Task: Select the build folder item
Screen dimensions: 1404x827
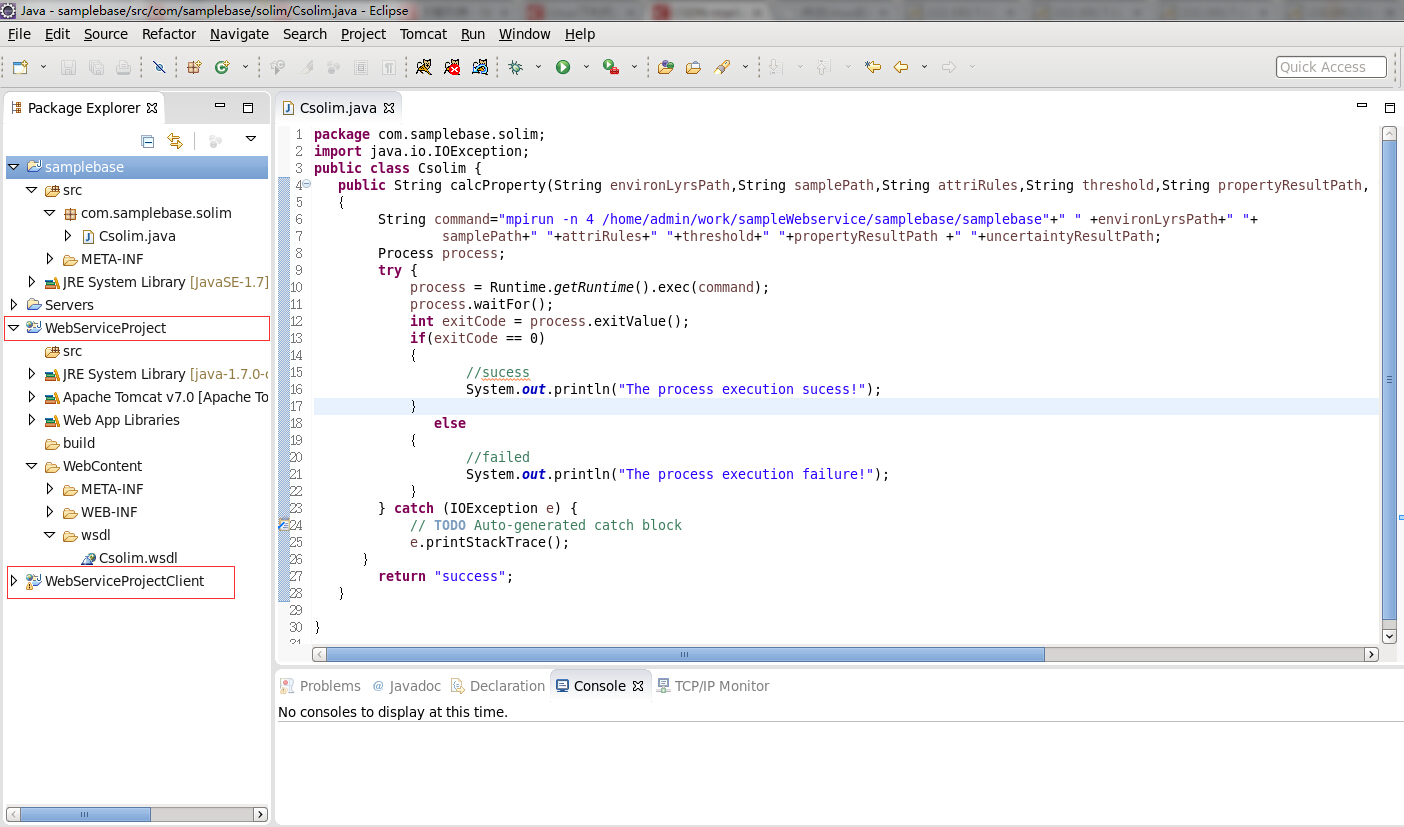Action: [x=70, y=443]
